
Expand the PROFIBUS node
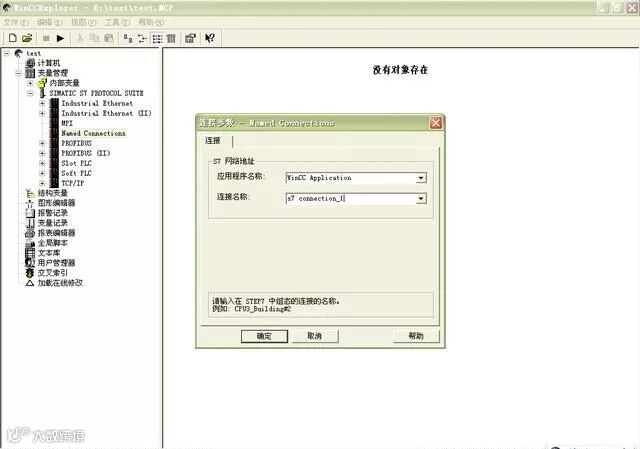[42, 143]
